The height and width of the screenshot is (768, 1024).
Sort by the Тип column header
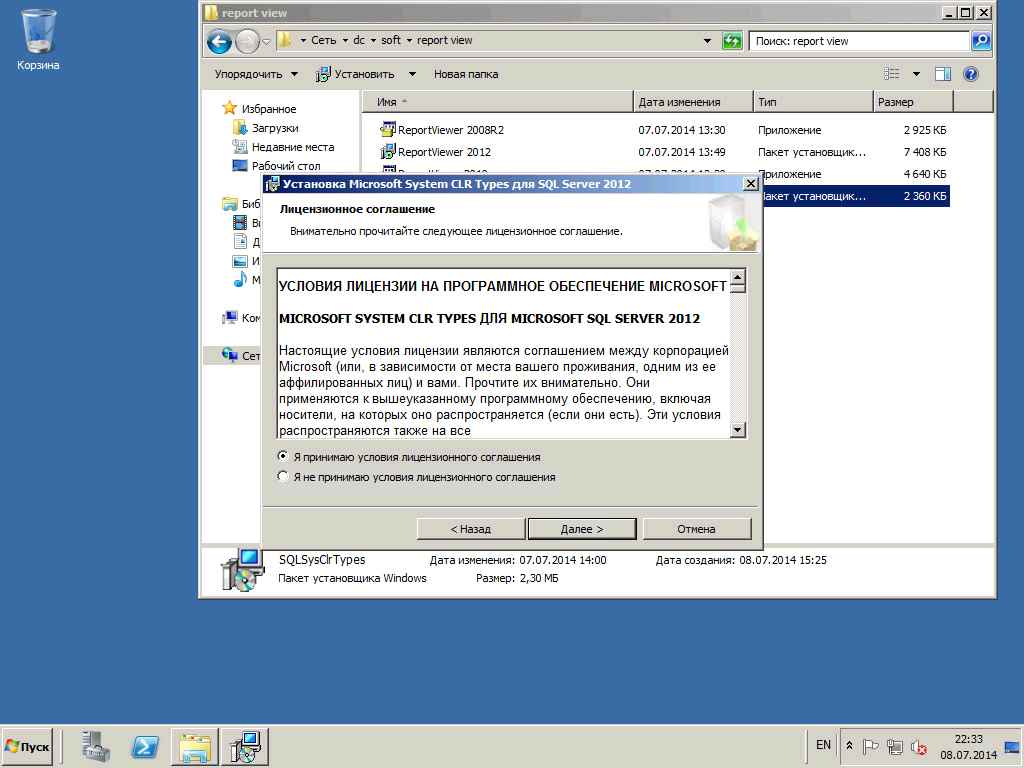pos(813,102)
